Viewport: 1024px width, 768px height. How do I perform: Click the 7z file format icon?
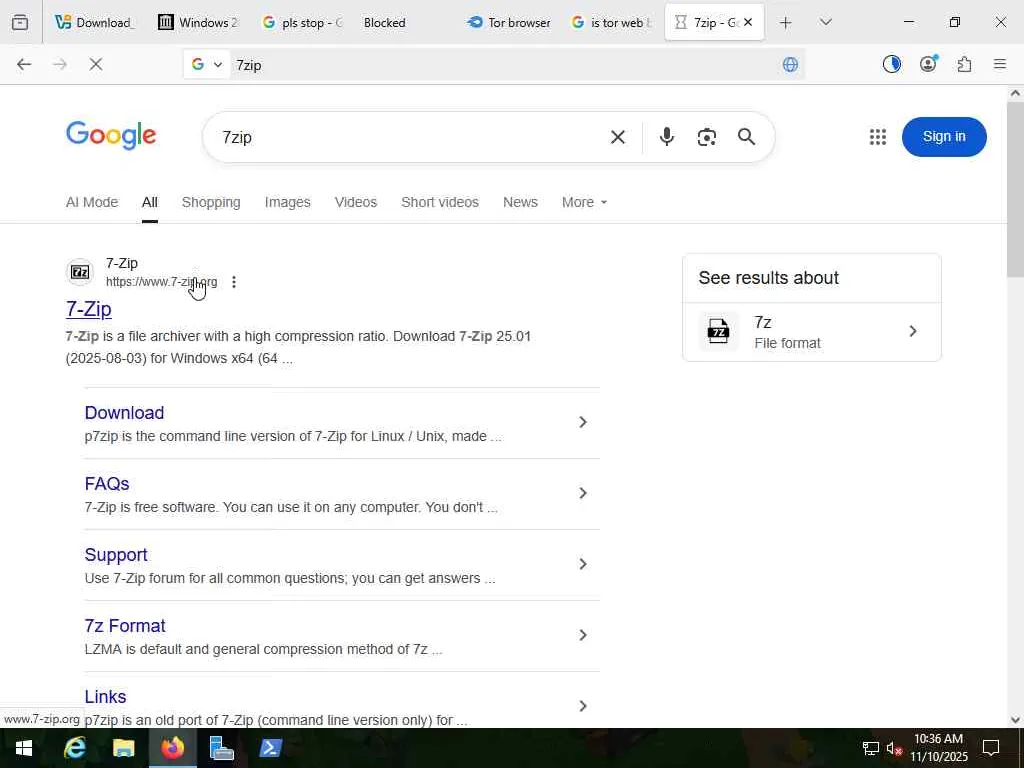[x=718, y=332]
